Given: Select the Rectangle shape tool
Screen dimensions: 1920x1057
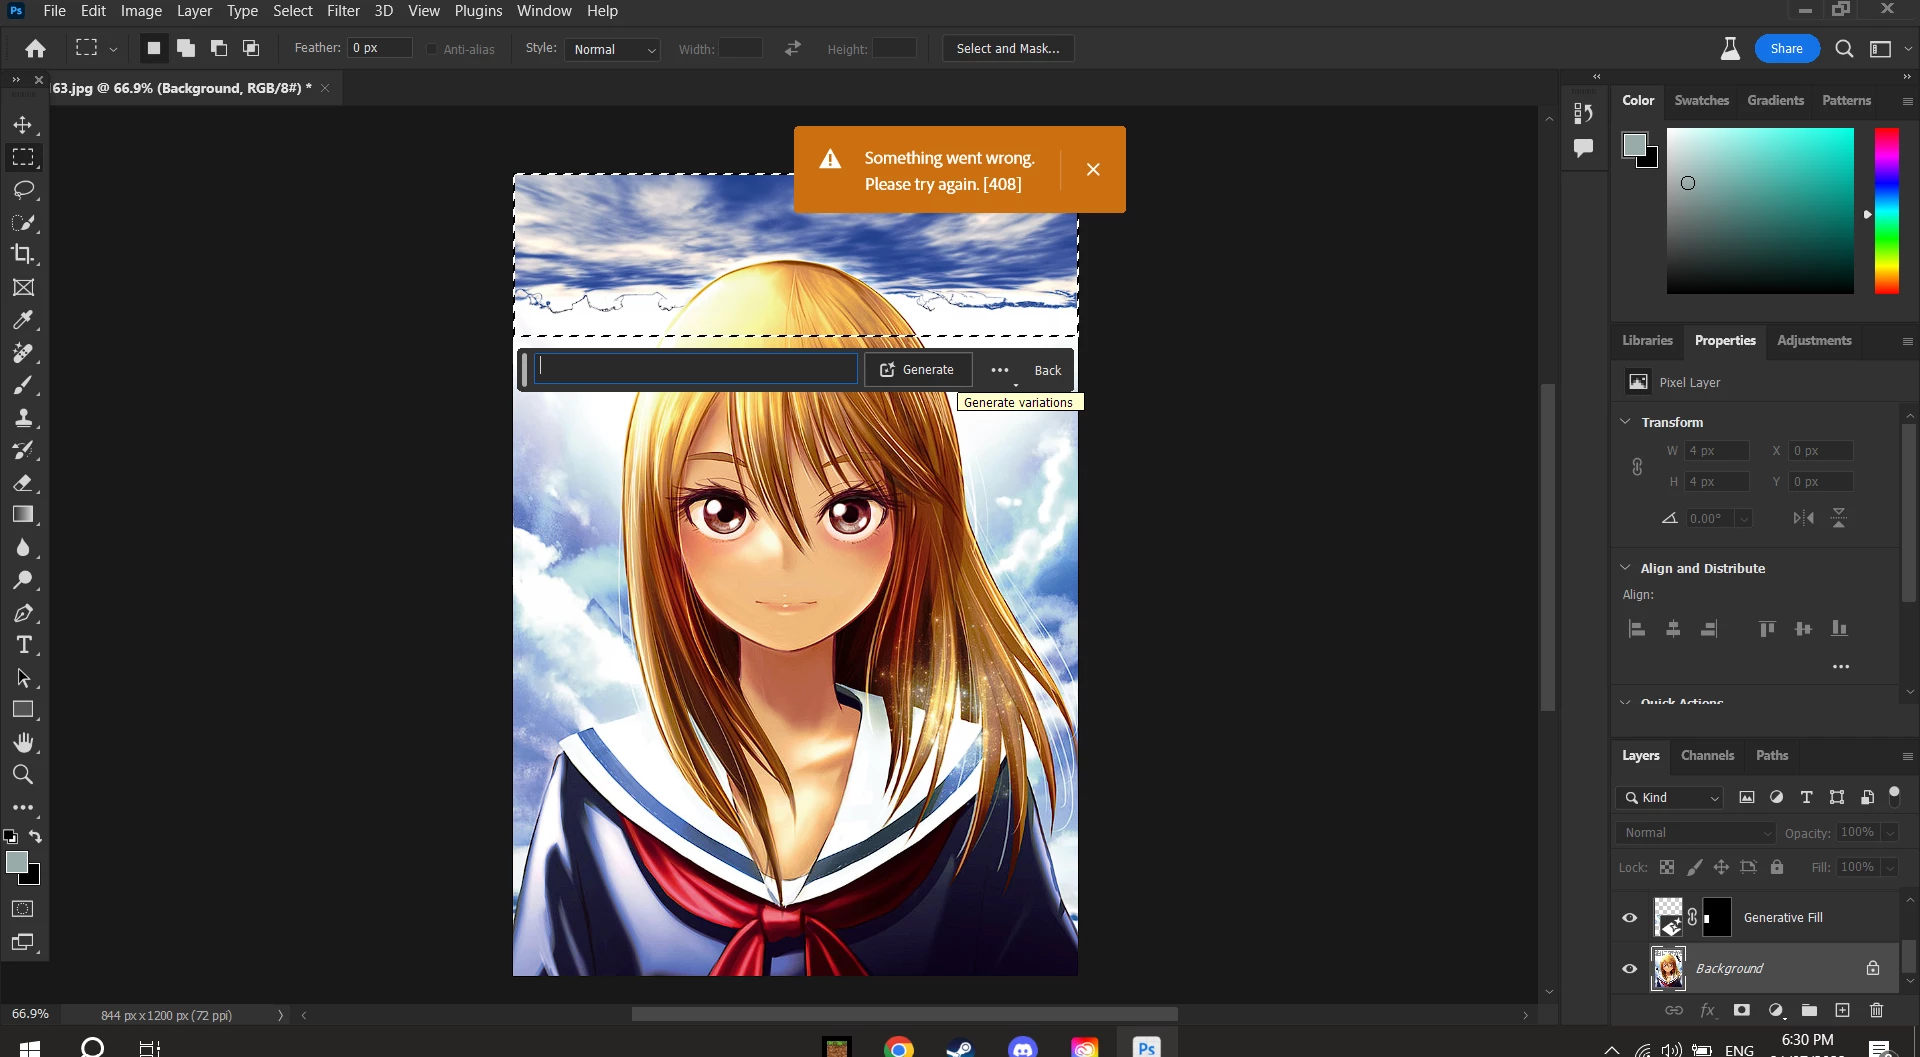Looking at the screenshot, I should [x=23, y=710].
